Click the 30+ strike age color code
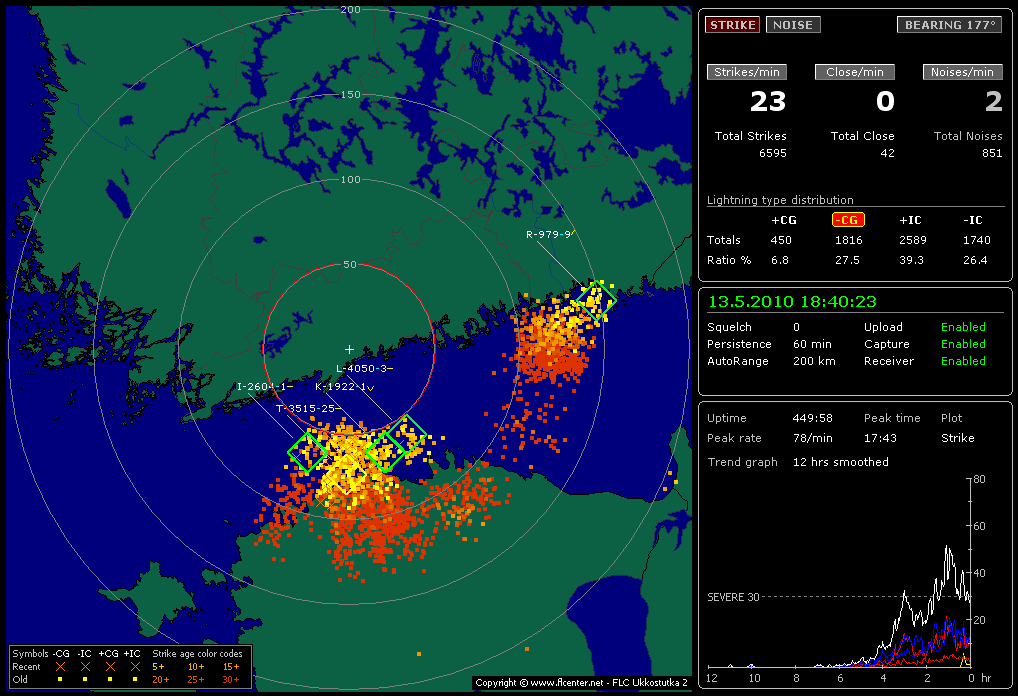This screenshot has width=1018, height=696. tap(229, 679)
